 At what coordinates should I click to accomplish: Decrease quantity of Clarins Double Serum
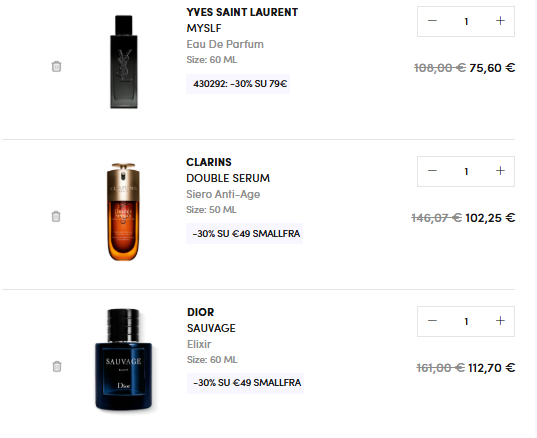coord(432,171)
